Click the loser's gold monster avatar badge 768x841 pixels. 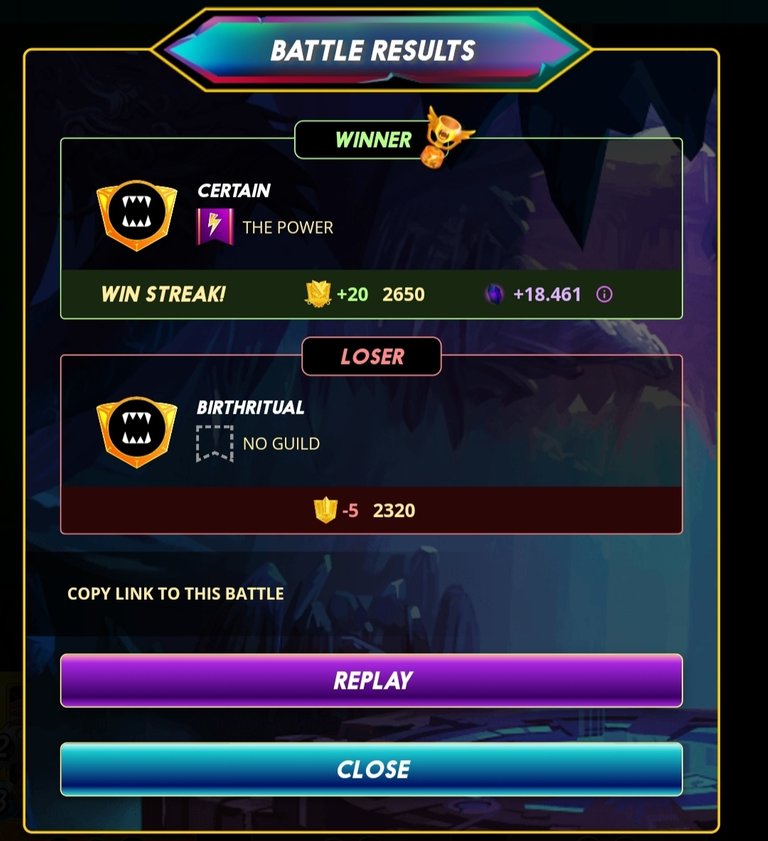tap(136, 432)
